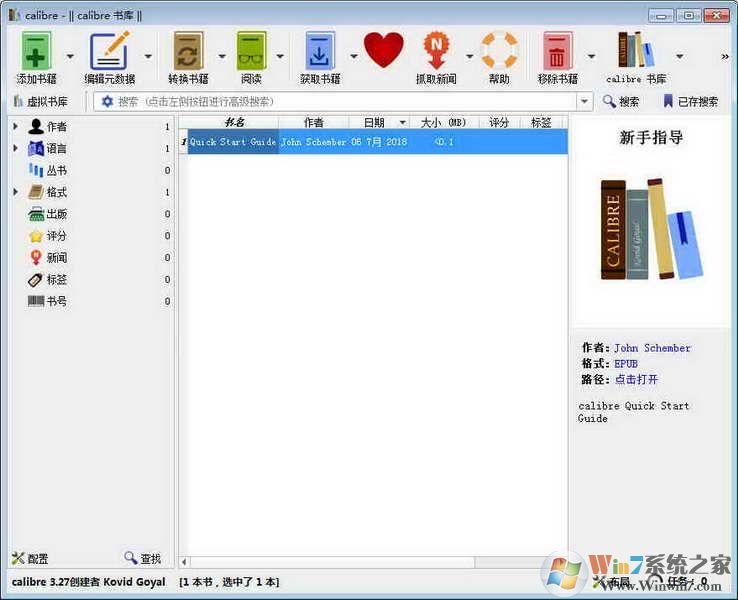
Task: Click path link 点击打开
Action: tap(636, 379)
